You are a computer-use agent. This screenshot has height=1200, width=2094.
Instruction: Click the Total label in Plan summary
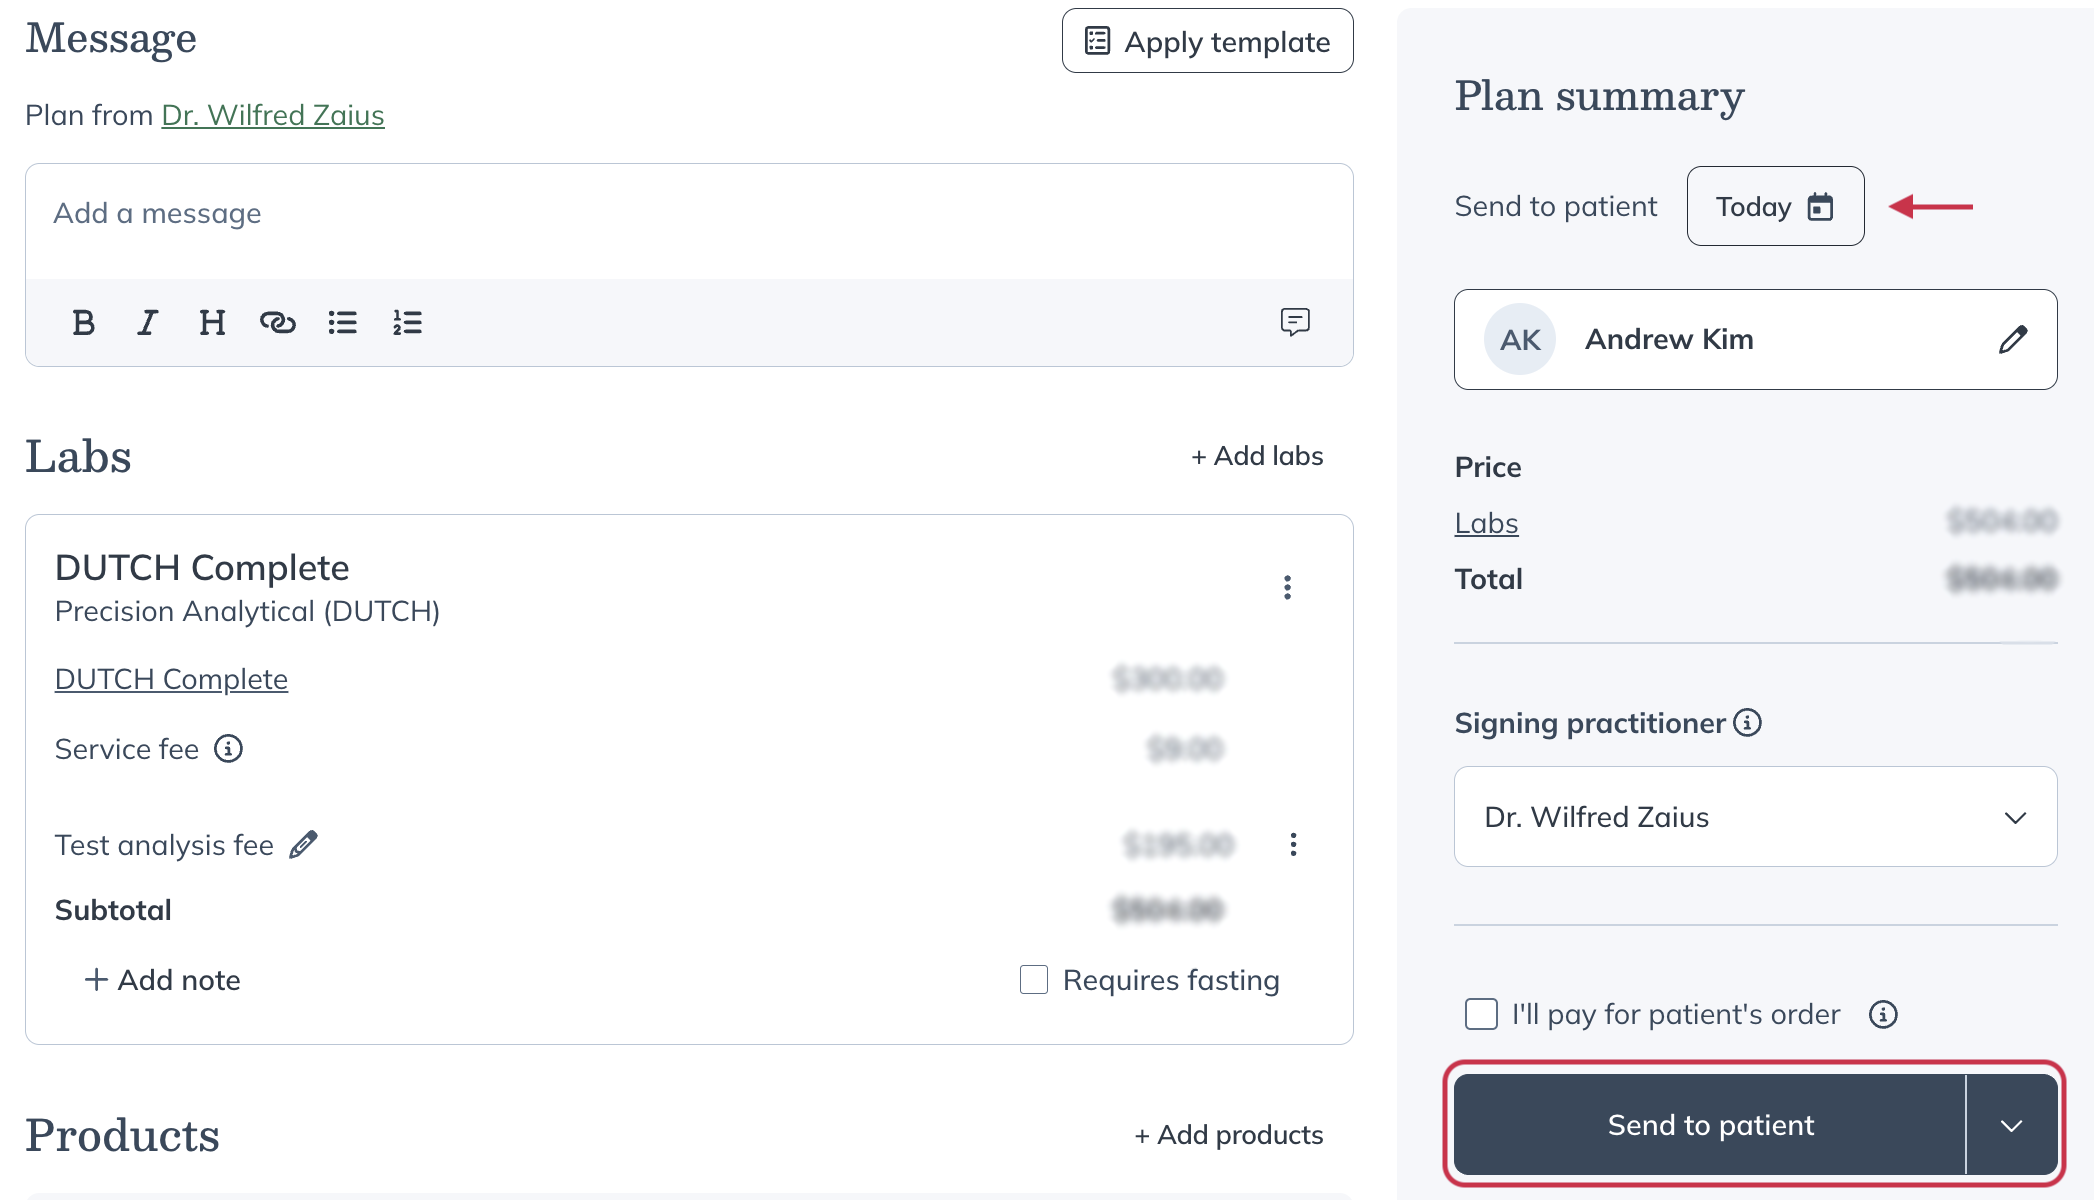[1488, 579]
